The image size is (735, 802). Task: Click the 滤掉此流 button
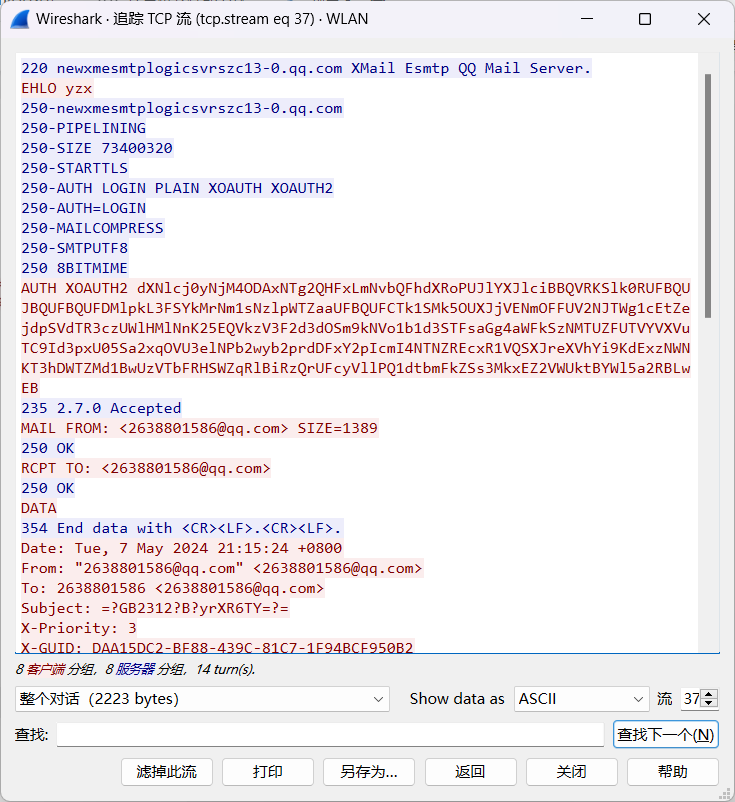167,772
